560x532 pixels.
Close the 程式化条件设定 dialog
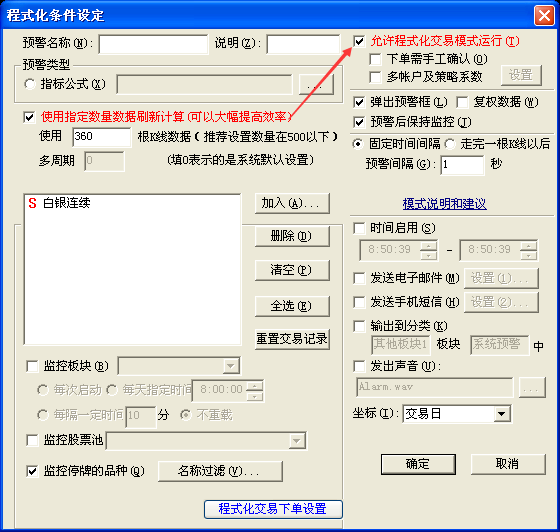[544, 16]
